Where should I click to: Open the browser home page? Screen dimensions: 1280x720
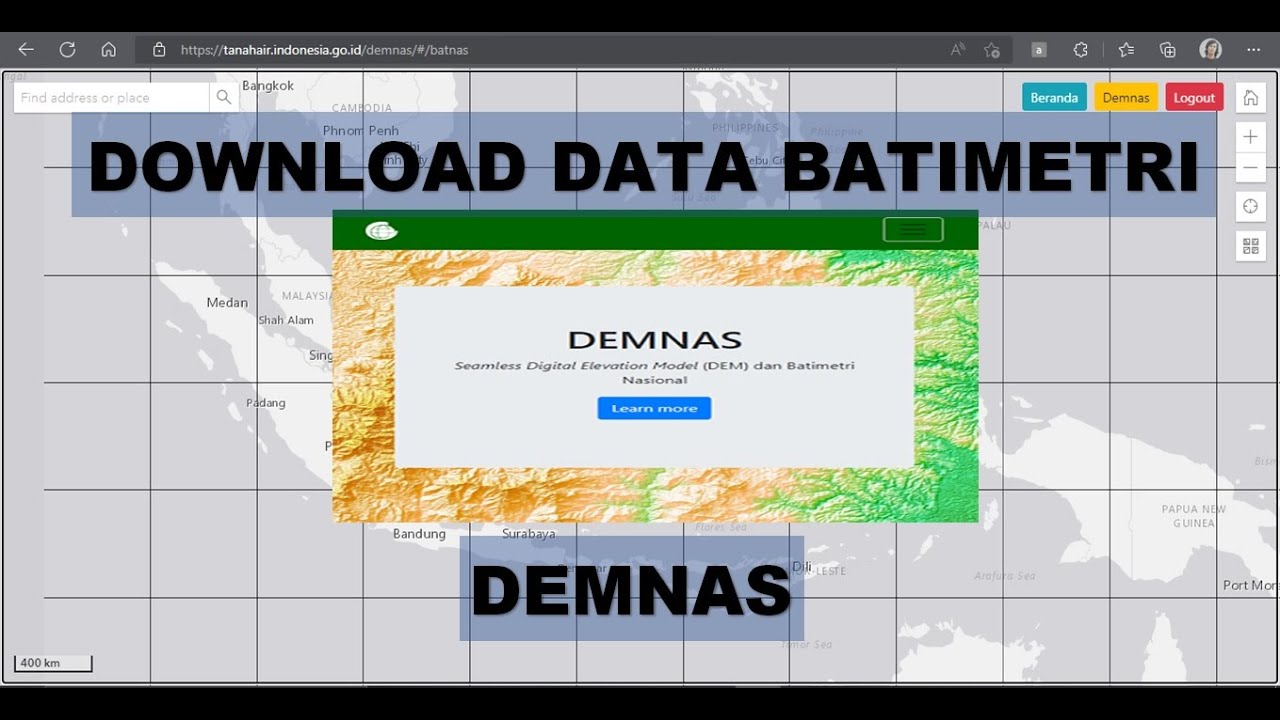(x=109, y=49)
